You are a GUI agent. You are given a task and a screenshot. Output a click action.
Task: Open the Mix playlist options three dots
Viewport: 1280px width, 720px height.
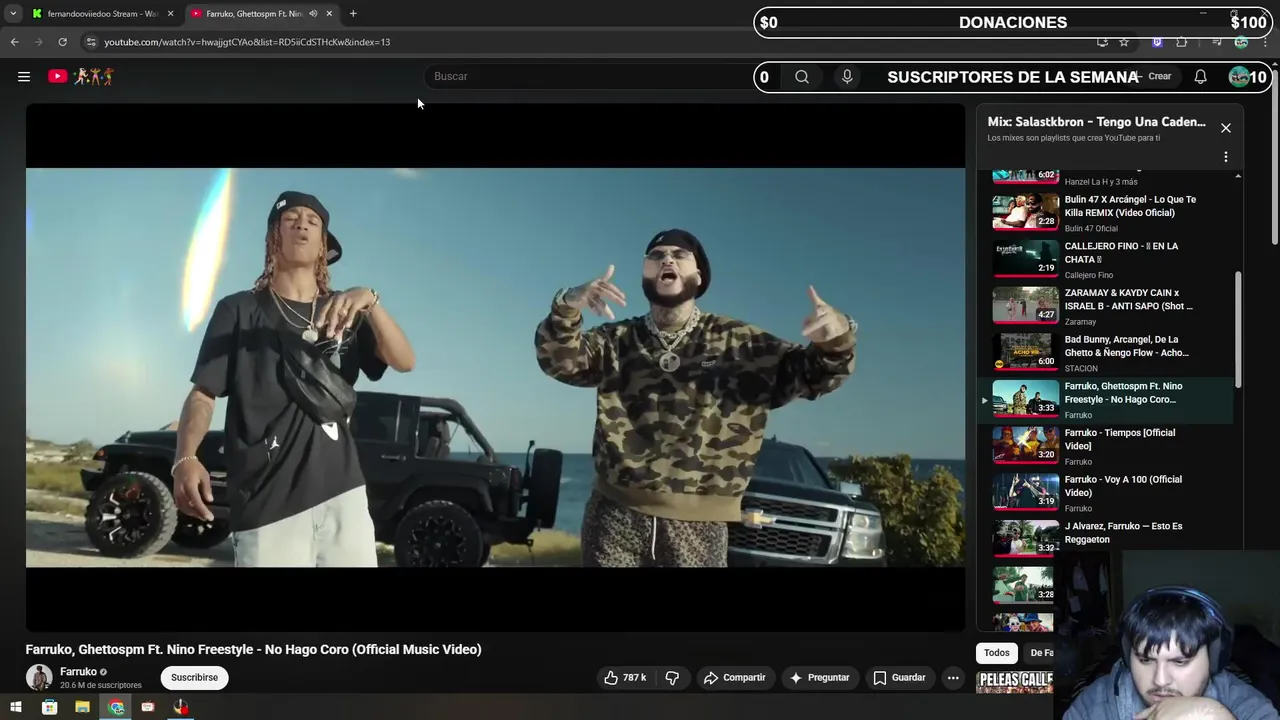1225,157
